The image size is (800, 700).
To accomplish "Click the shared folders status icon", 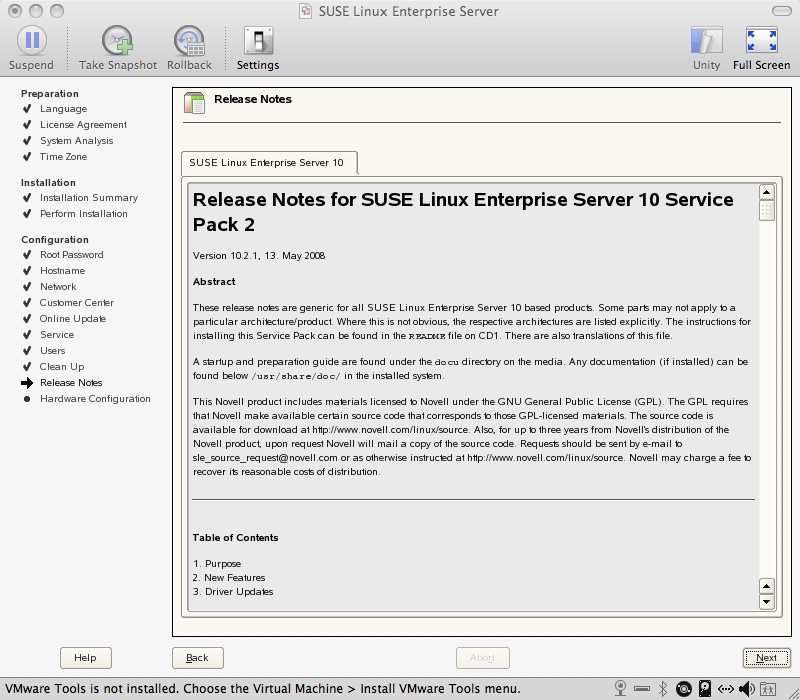I will point(768,689).
